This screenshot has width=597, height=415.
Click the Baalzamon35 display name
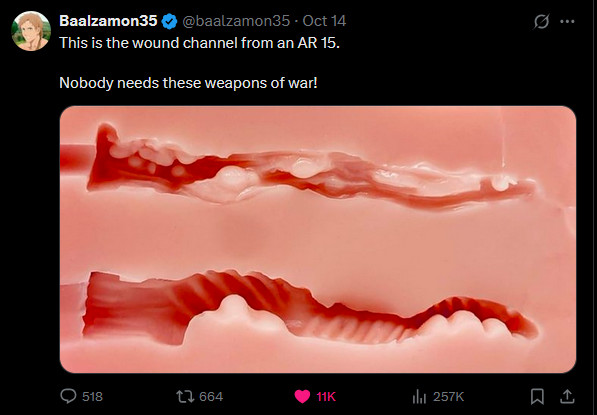(108, 21)
